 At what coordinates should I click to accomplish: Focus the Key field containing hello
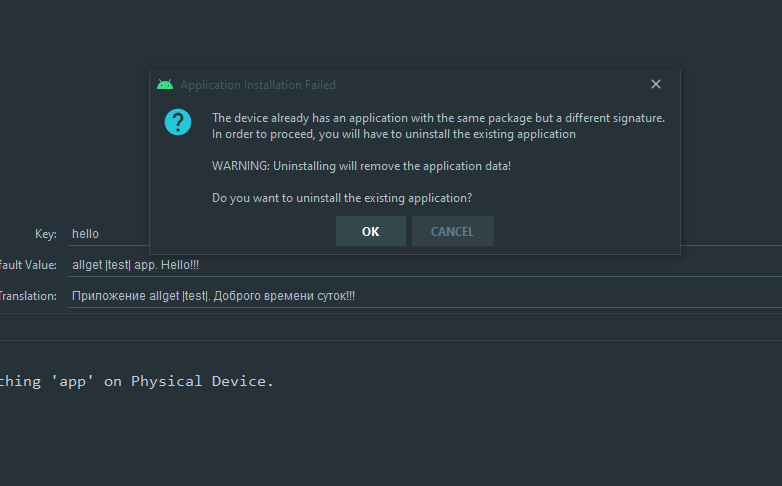pyautogui.click(x=109, y=234)
